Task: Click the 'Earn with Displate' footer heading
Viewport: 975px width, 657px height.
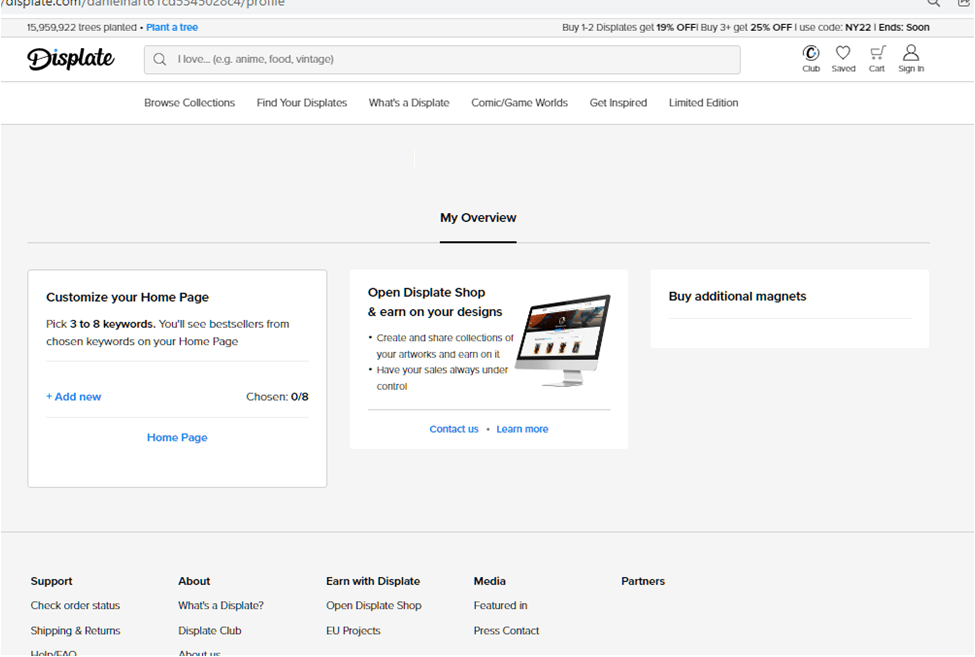Action: coord(373,581)
